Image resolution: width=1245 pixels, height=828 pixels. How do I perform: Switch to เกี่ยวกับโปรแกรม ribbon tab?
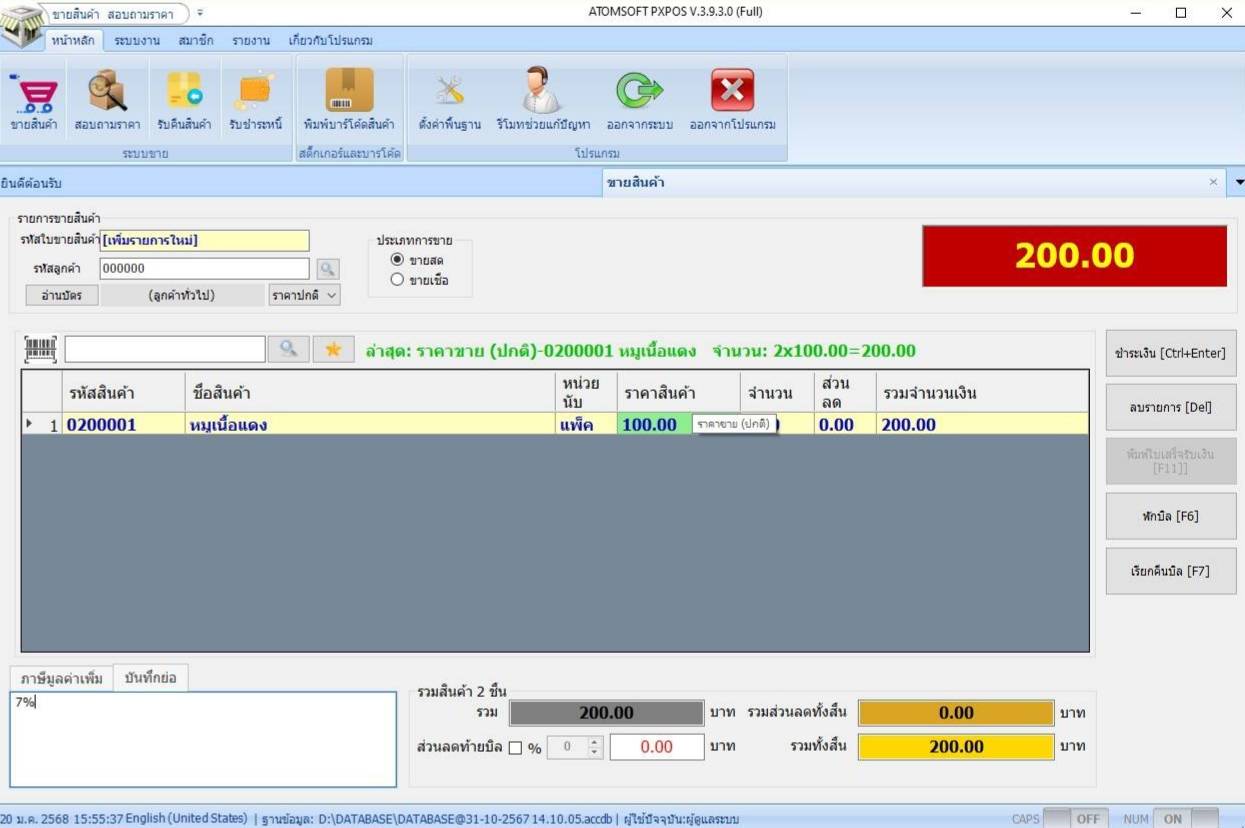click(331, 41)
